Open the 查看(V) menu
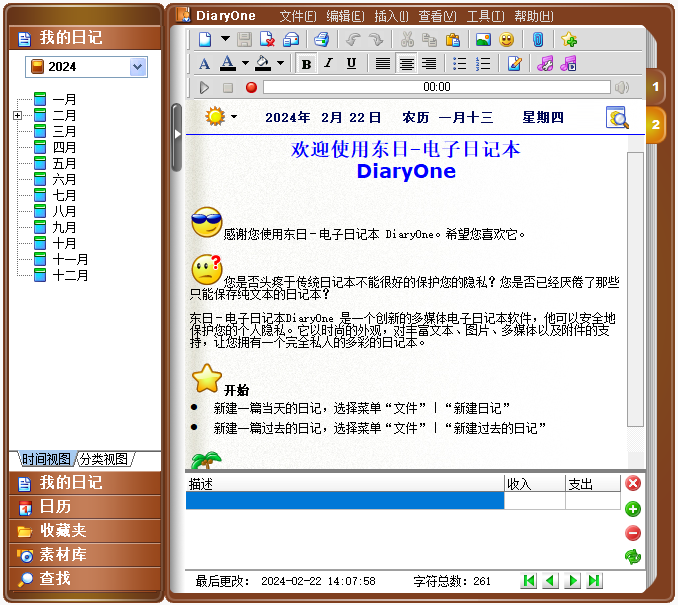The width and height of the screenshot is (678, 605). [x=437, y=16]
